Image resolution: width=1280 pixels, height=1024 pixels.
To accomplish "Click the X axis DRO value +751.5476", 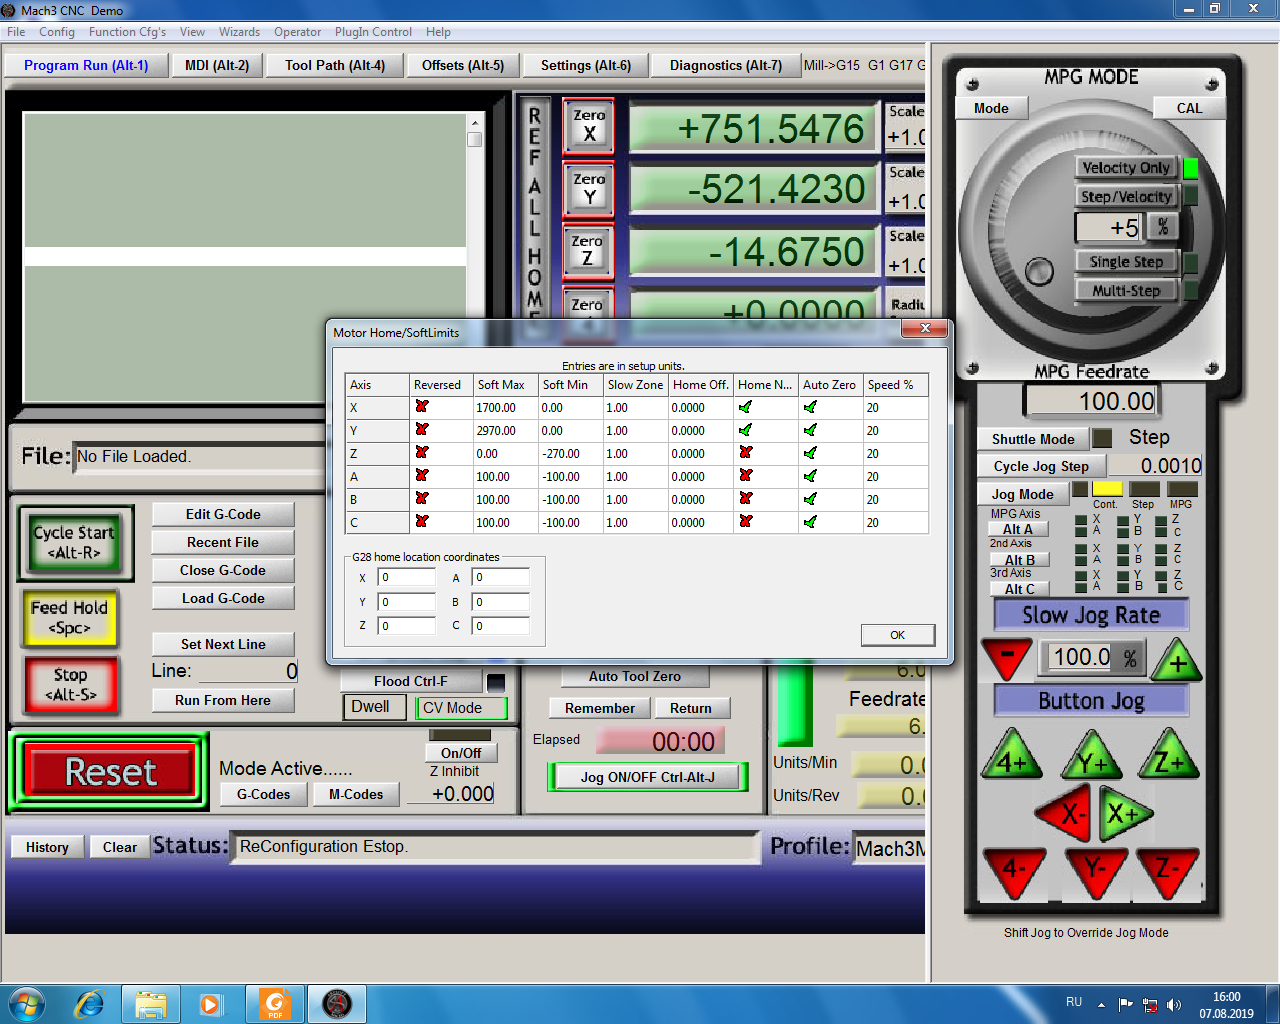I will [x=752, y=129].
